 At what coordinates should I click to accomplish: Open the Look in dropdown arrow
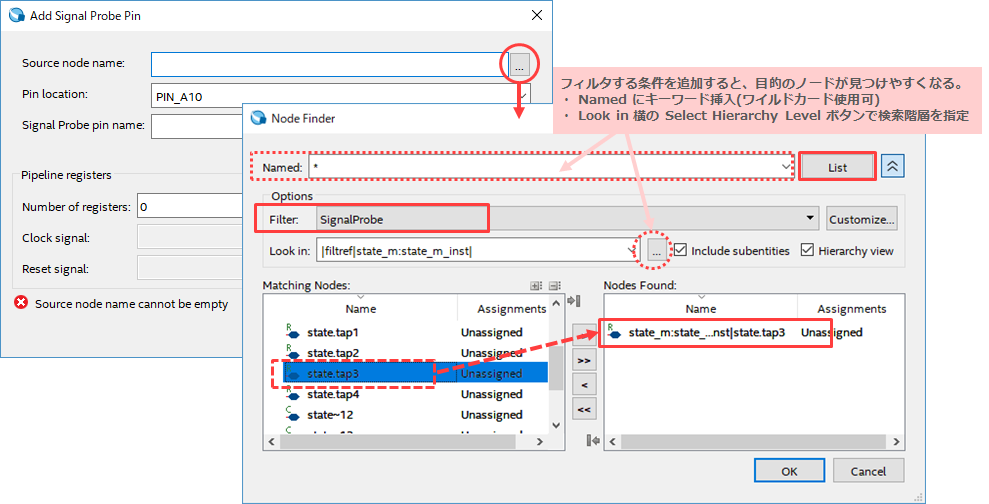pos(633,250)
